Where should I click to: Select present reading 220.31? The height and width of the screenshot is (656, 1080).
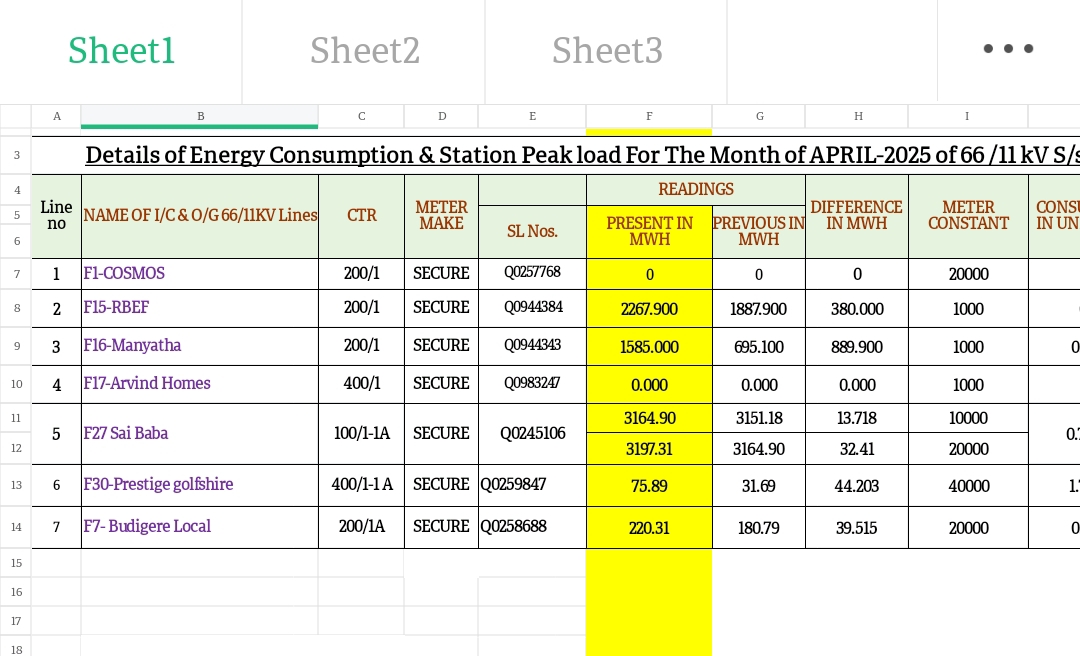(x=649, y=529)
